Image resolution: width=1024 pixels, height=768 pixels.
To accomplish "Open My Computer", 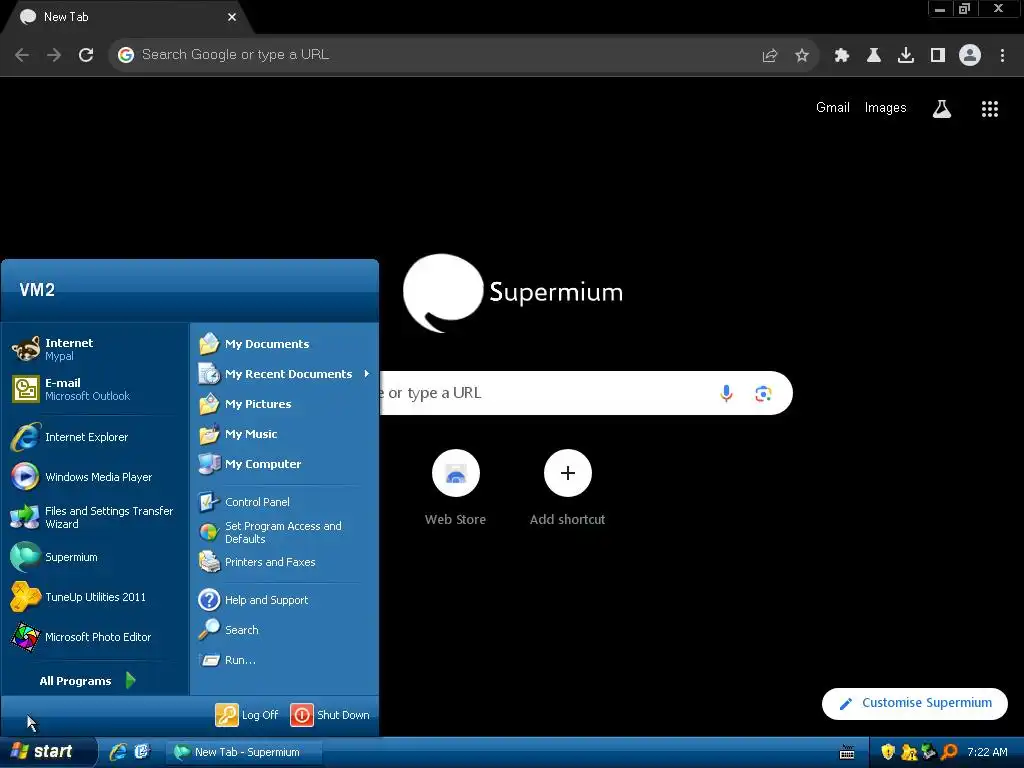I will (x=285, y=464).
